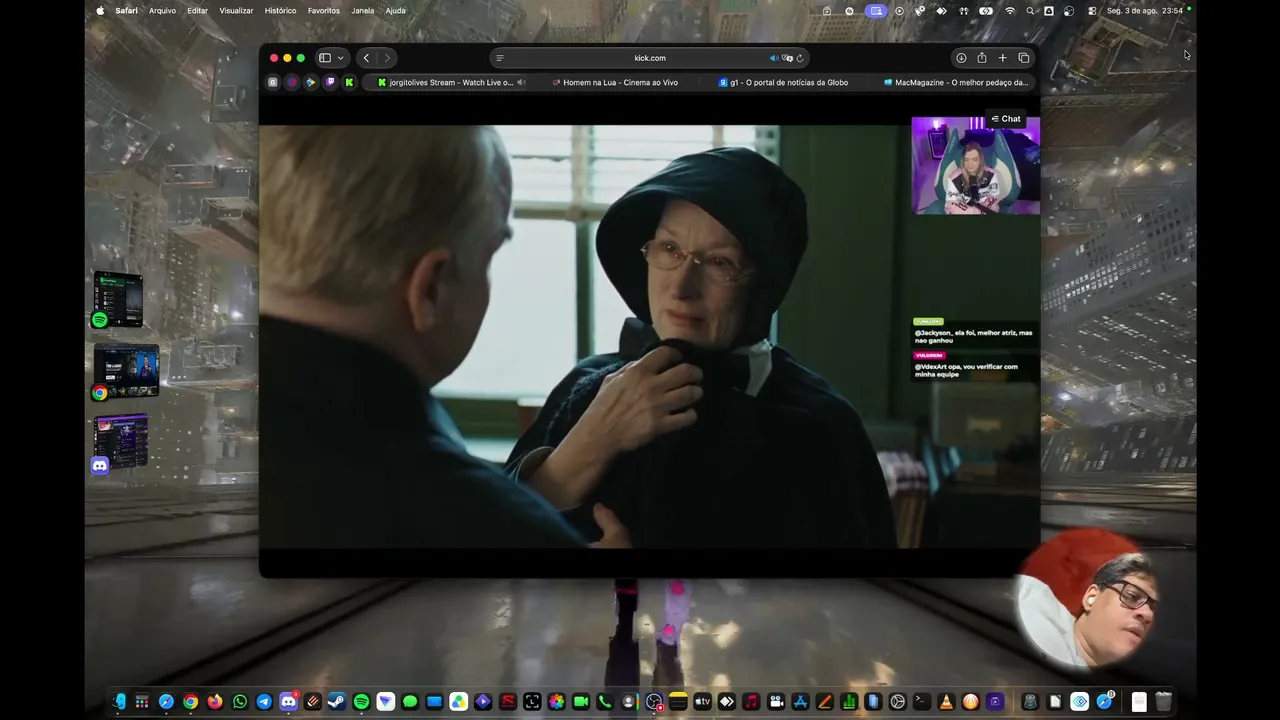The height and width of the screenshot is (720, 1280).
Task: Open FaceTime from the Dock
Action: [580, 702]
